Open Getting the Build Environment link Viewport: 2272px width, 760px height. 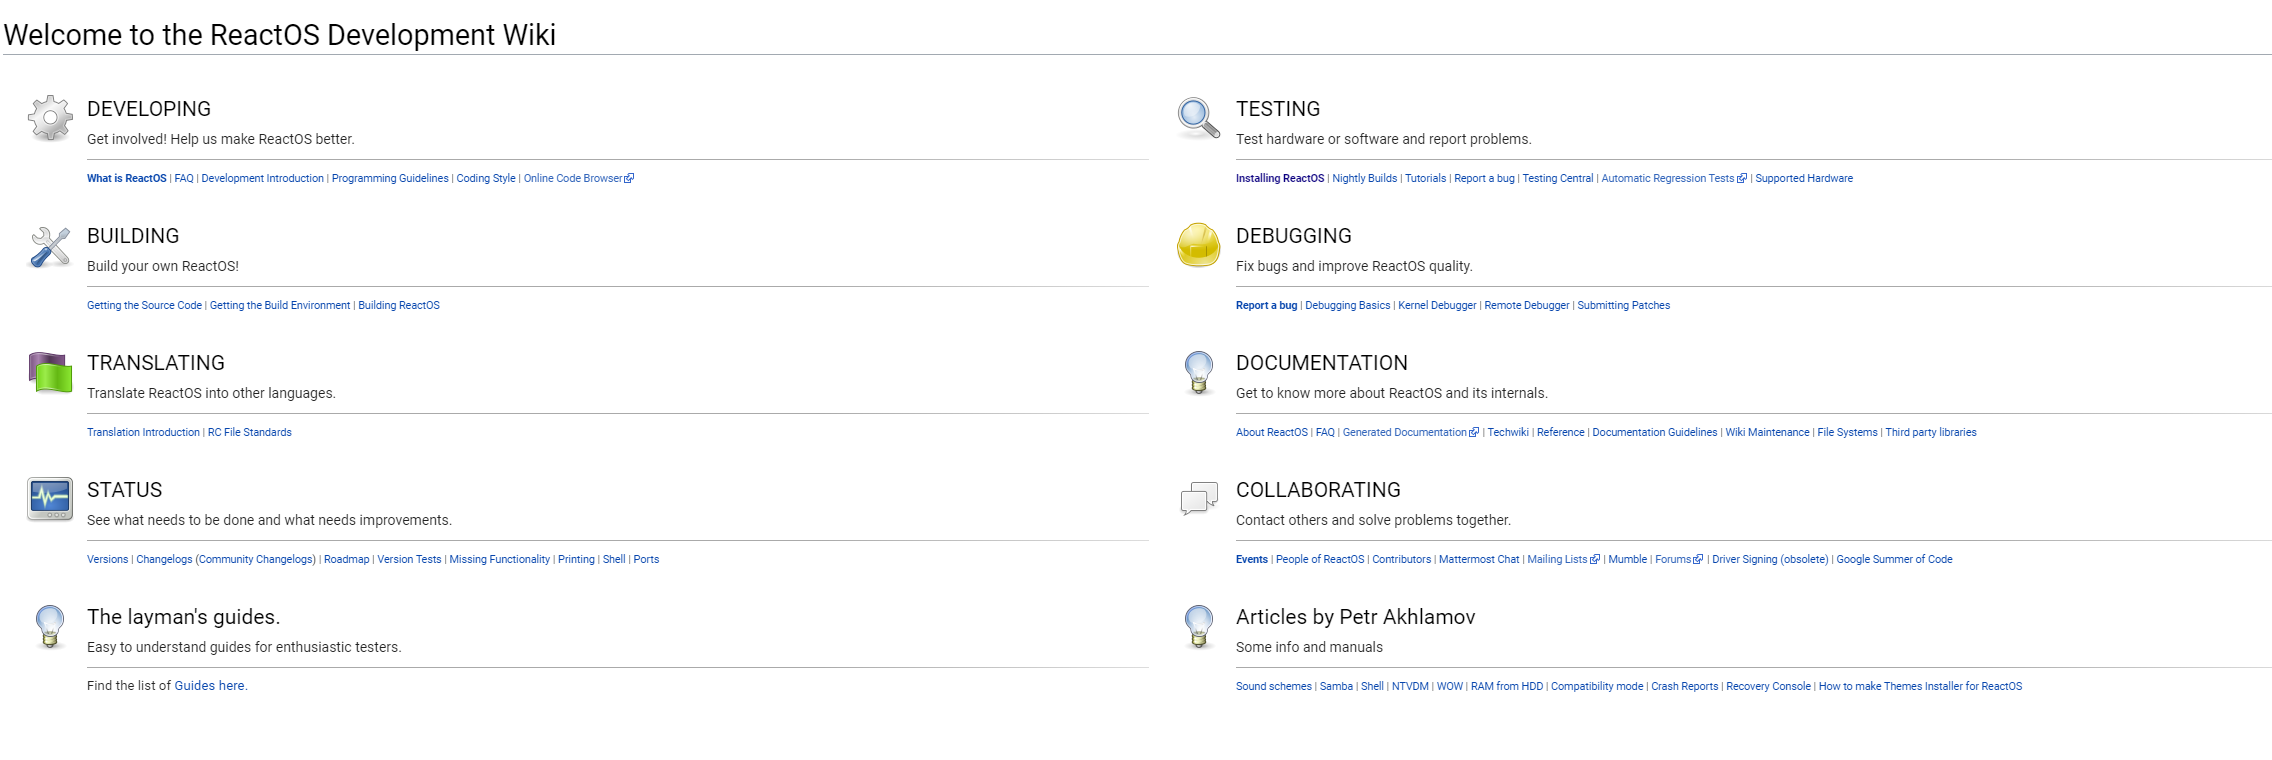[280, 305]
